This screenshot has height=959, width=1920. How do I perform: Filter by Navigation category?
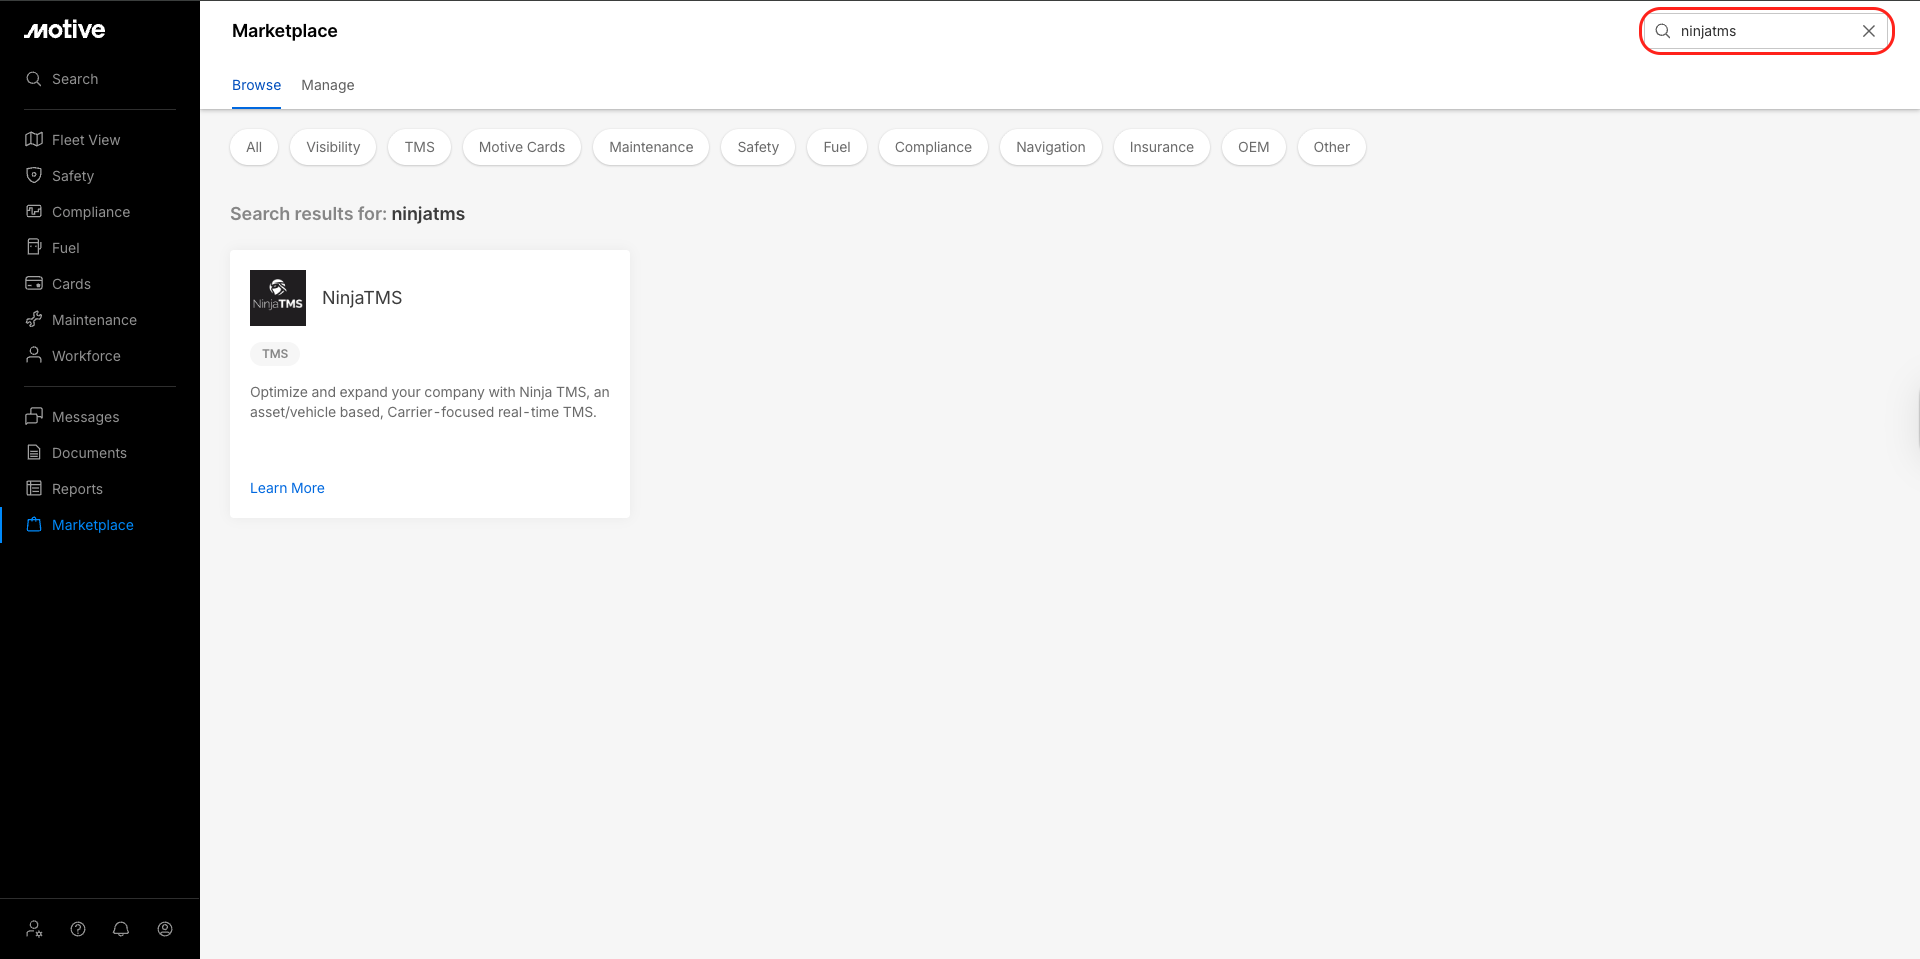click(x=1051, y=147)
